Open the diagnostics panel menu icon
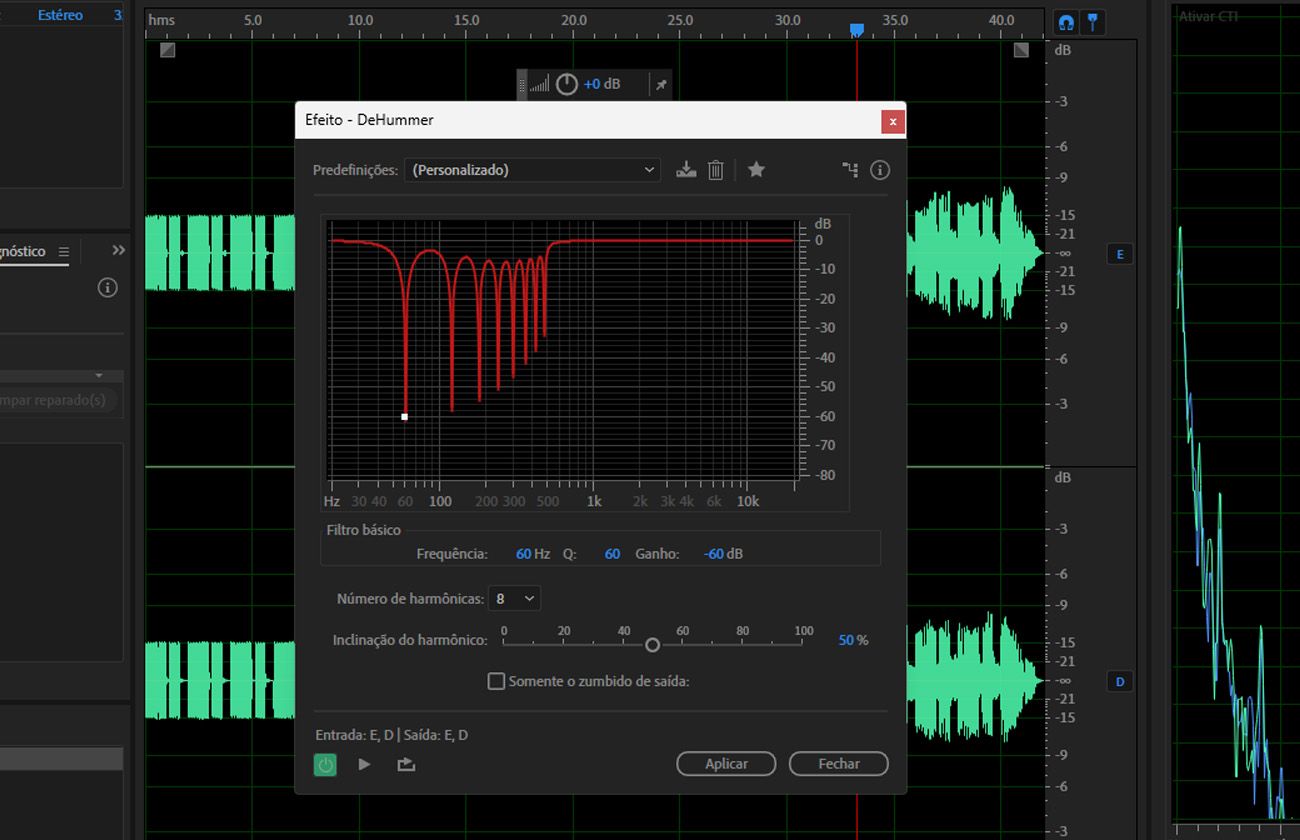Screen dimensions: 1300x840 (x=64, y=251)
